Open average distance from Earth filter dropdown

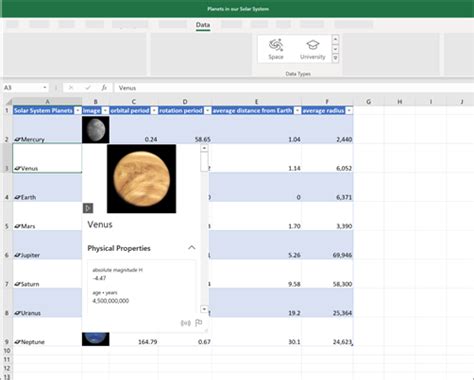297,111
